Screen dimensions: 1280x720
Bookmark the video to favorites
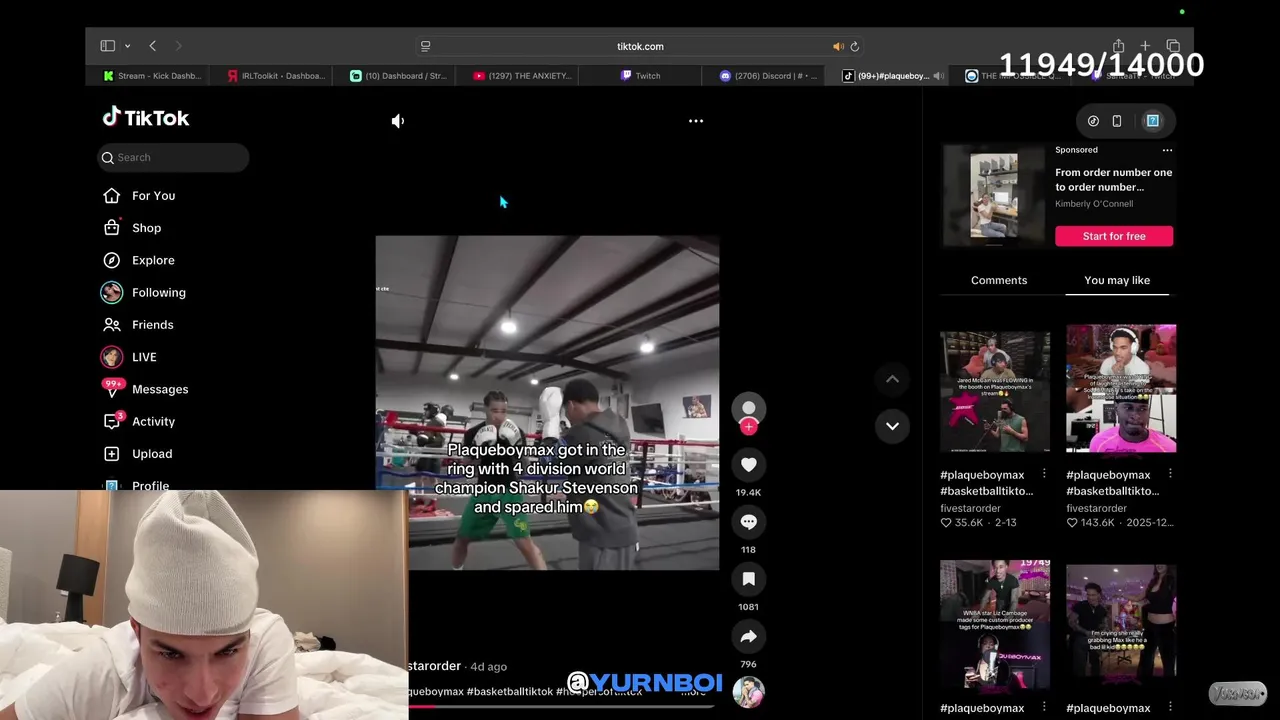748,579
